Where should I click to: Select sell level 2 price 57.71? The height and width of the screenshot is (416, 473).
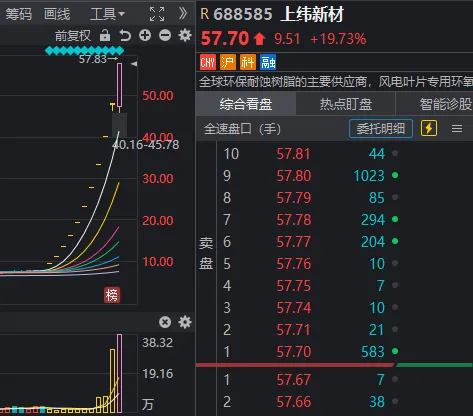294,330
